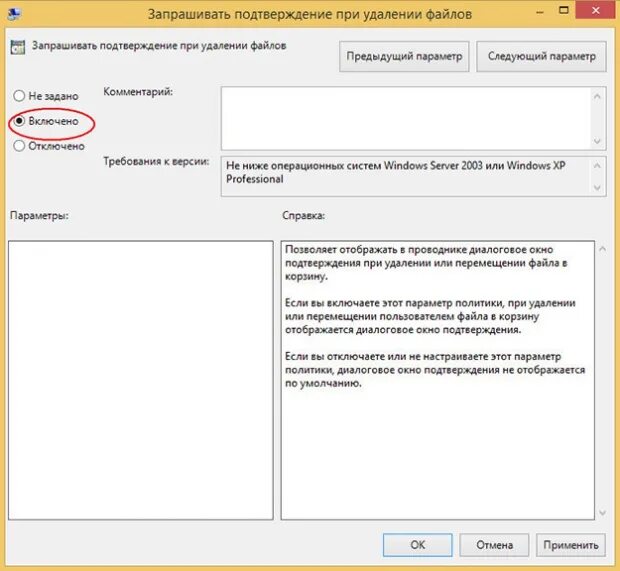Screen dimensions: 620x571
Task: Select the 'Включено' radio button
Action: click(19, 121)
